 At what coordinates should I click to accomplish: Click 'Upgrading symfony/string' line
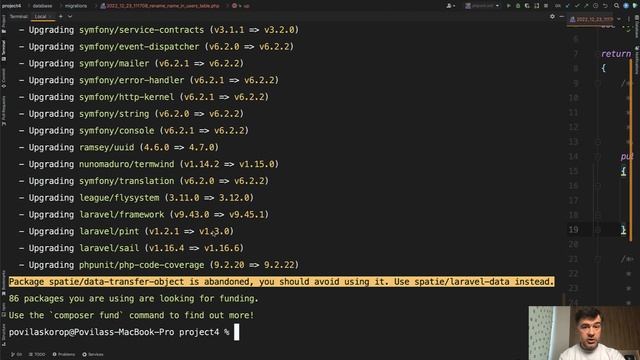pyautogui.click(x=131, y=114)
